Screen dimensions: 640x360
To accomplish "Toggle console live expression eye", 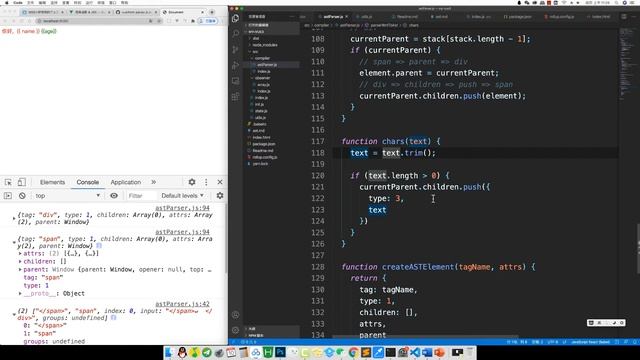I will pos(114,196).
